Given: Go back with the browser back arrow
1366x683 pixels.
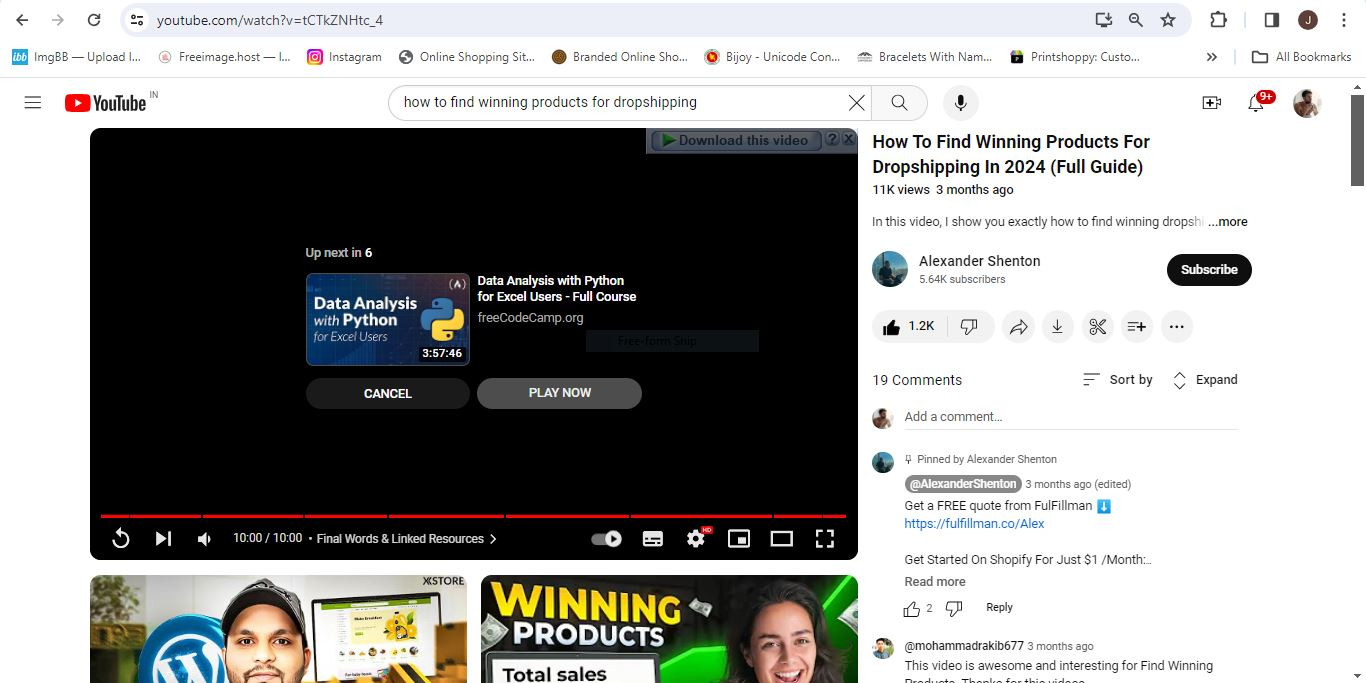Looking at the screenshot, I should [22, 20].
